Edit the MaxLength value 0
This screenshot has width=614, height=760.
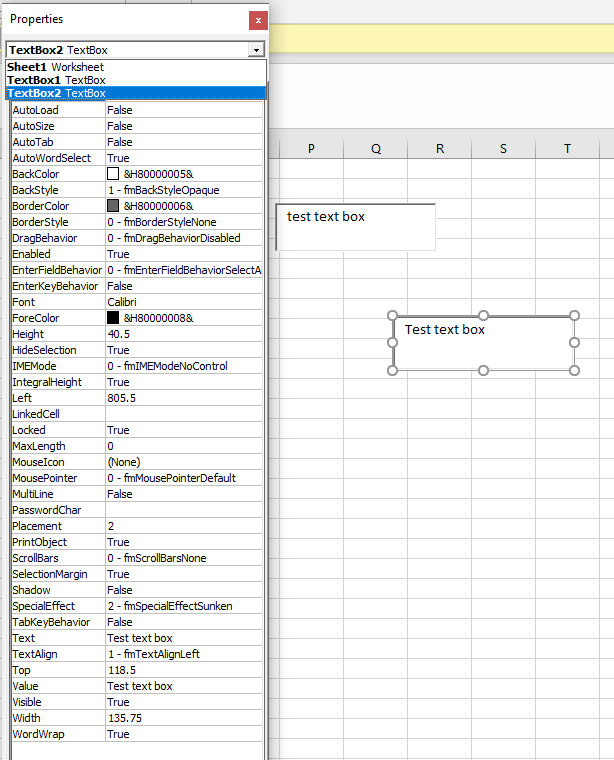184,446
